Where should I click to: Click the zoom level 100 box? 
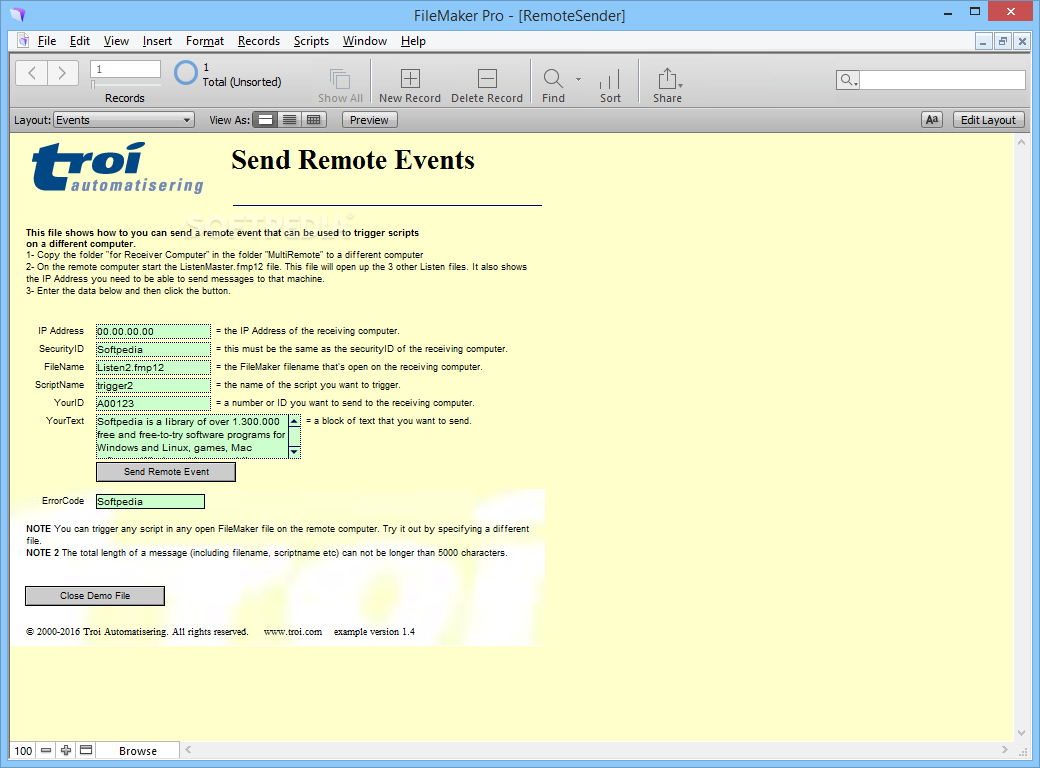[x=23, y=751]
